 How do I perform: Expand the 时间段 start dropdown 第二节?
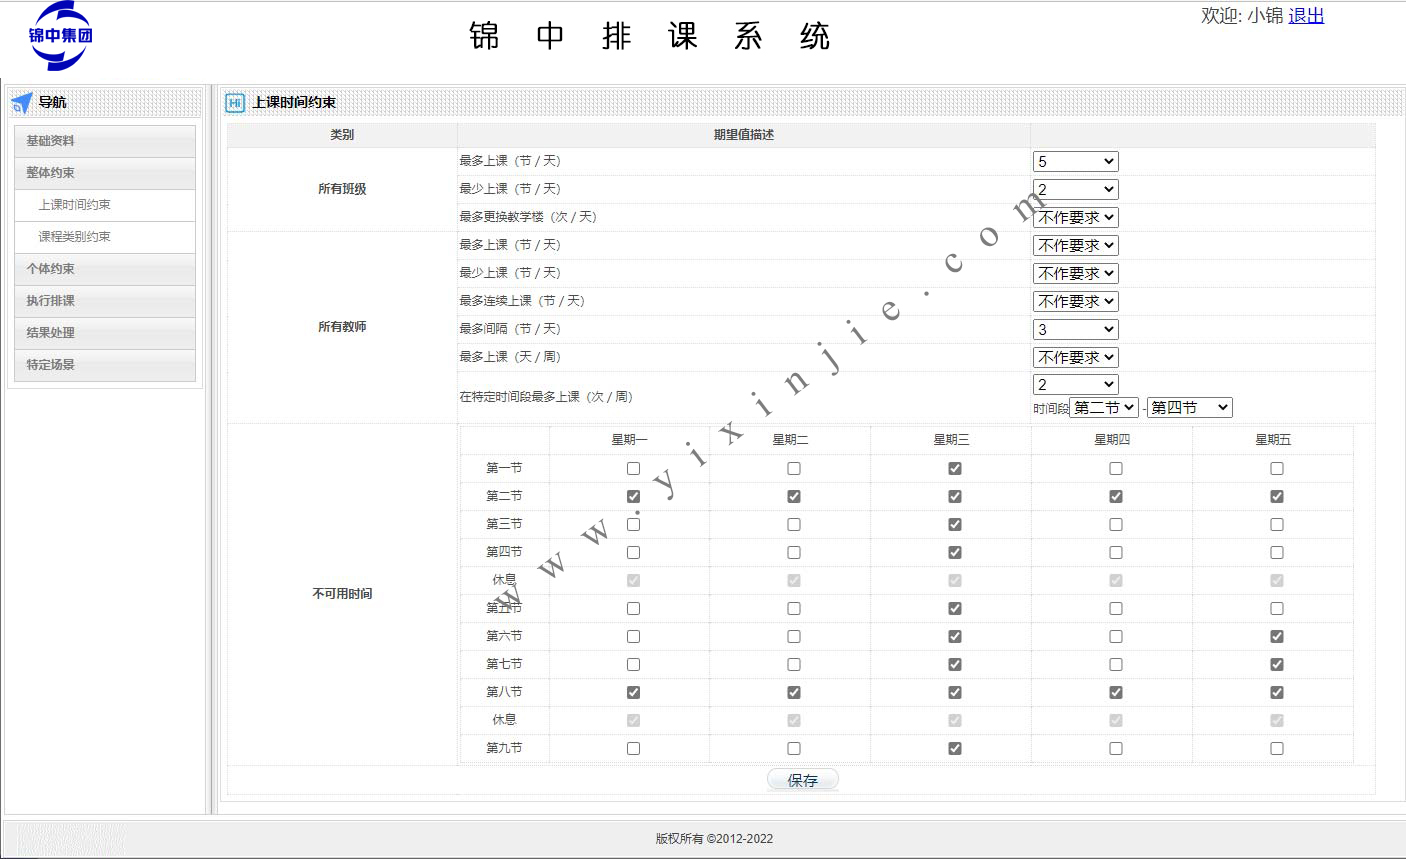coord(1103,407)
